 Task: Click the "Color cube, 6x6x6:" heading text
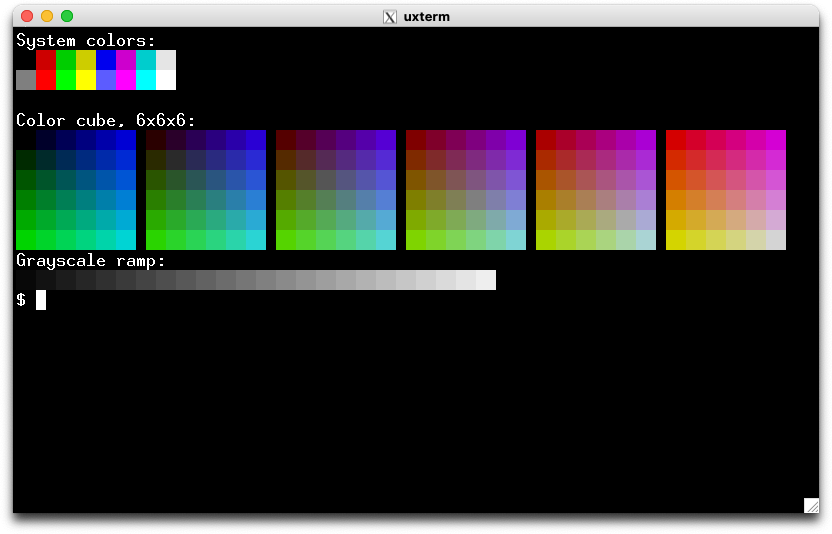pos(106,120)
